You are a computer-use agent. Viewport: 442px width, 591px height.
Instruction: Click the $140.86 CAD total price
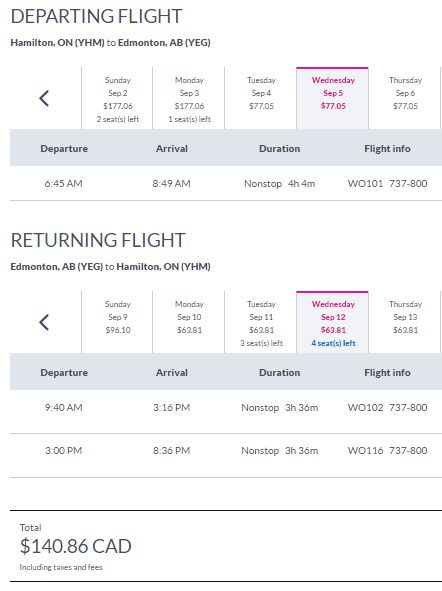coord(75,546)
